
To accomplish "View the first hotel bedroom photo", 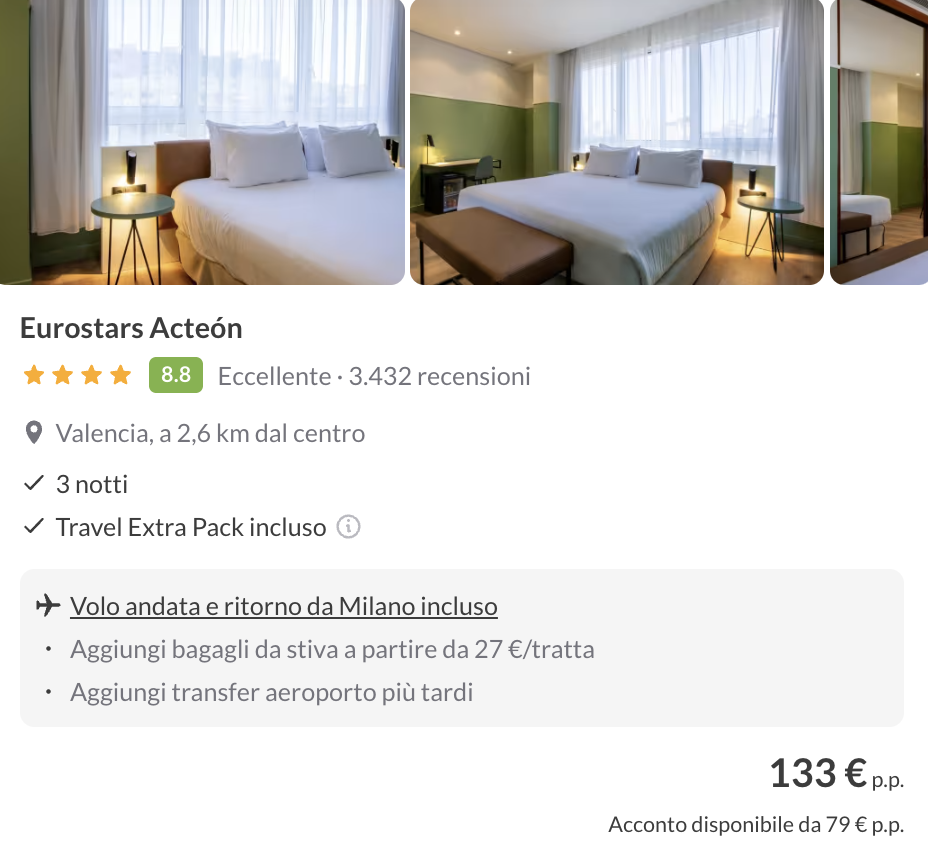I will [202, 142].
